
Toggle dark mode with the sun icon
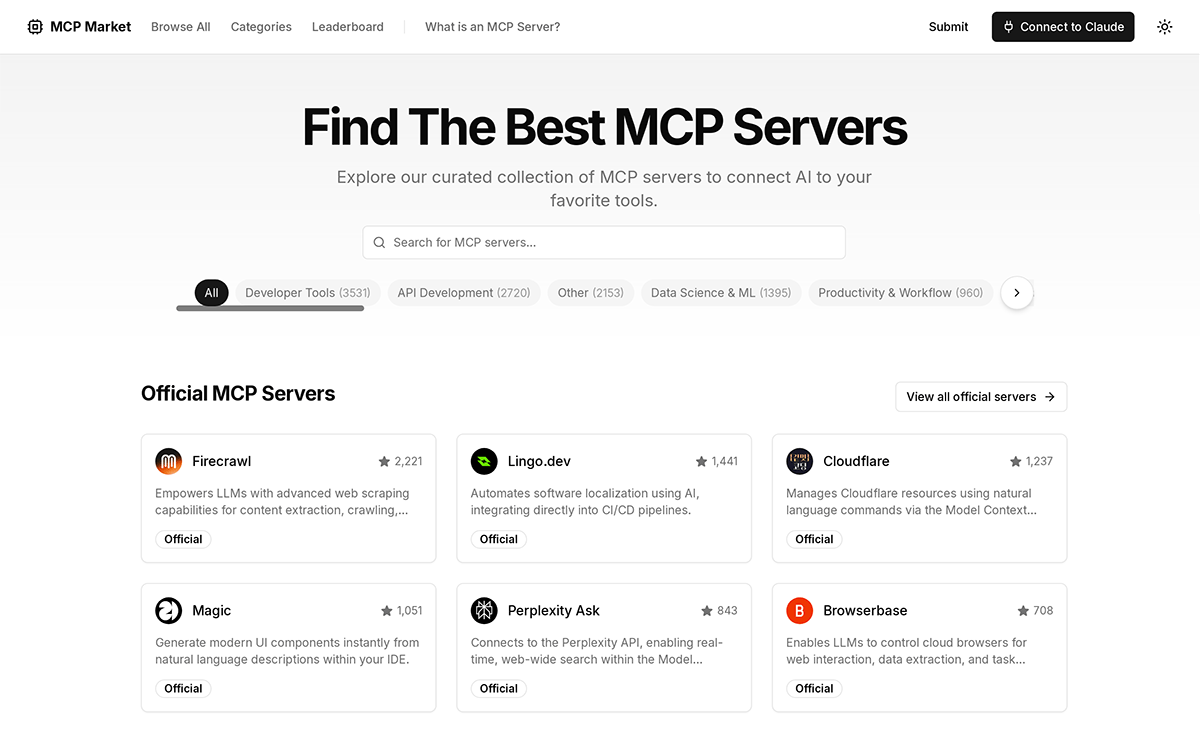coord(1164,27)
